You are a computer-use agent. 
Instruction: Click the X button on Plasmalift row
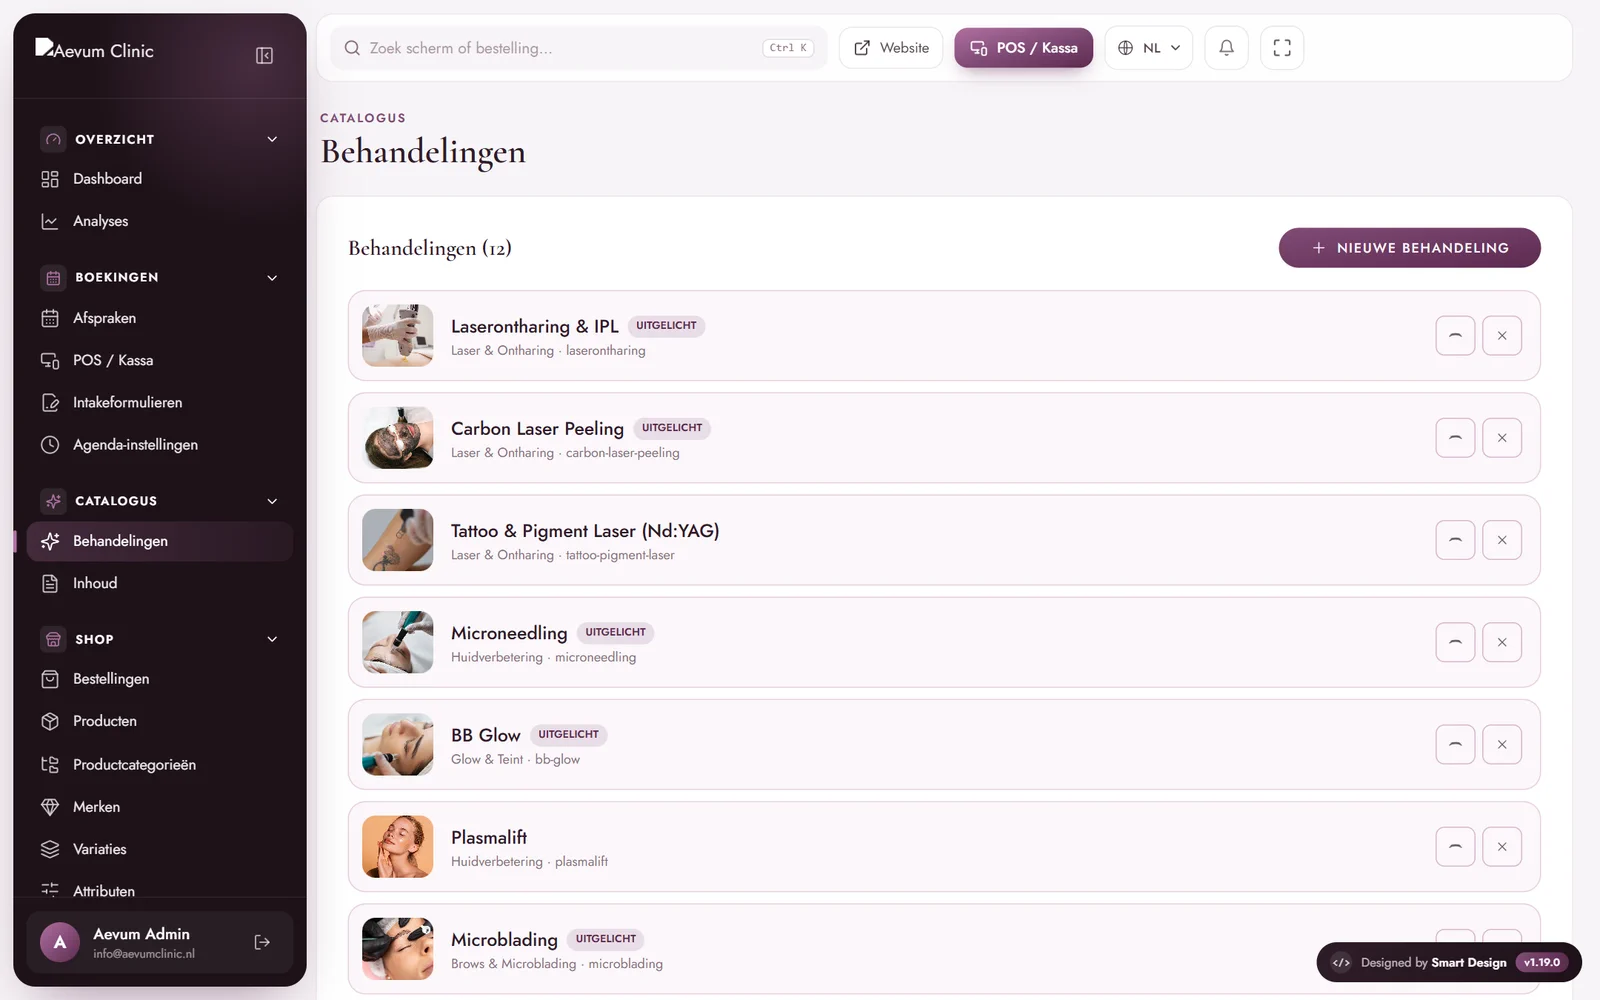click(1502, 847)
